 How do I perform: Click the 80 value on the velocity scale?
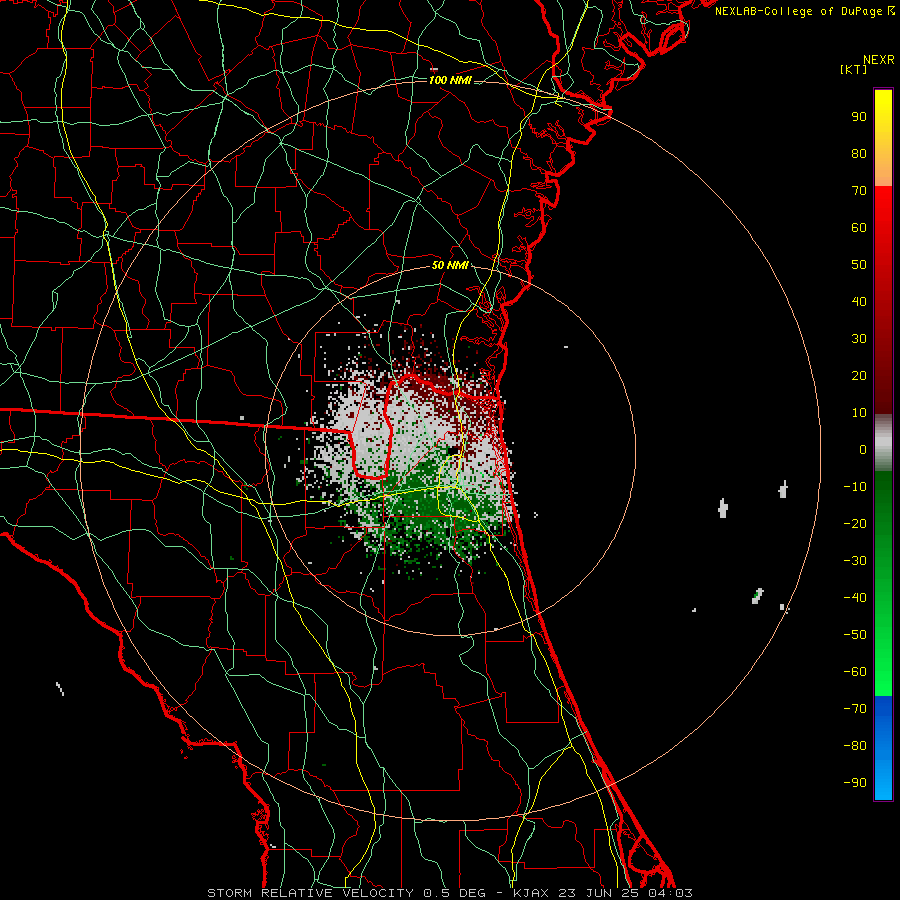[859, 154]
